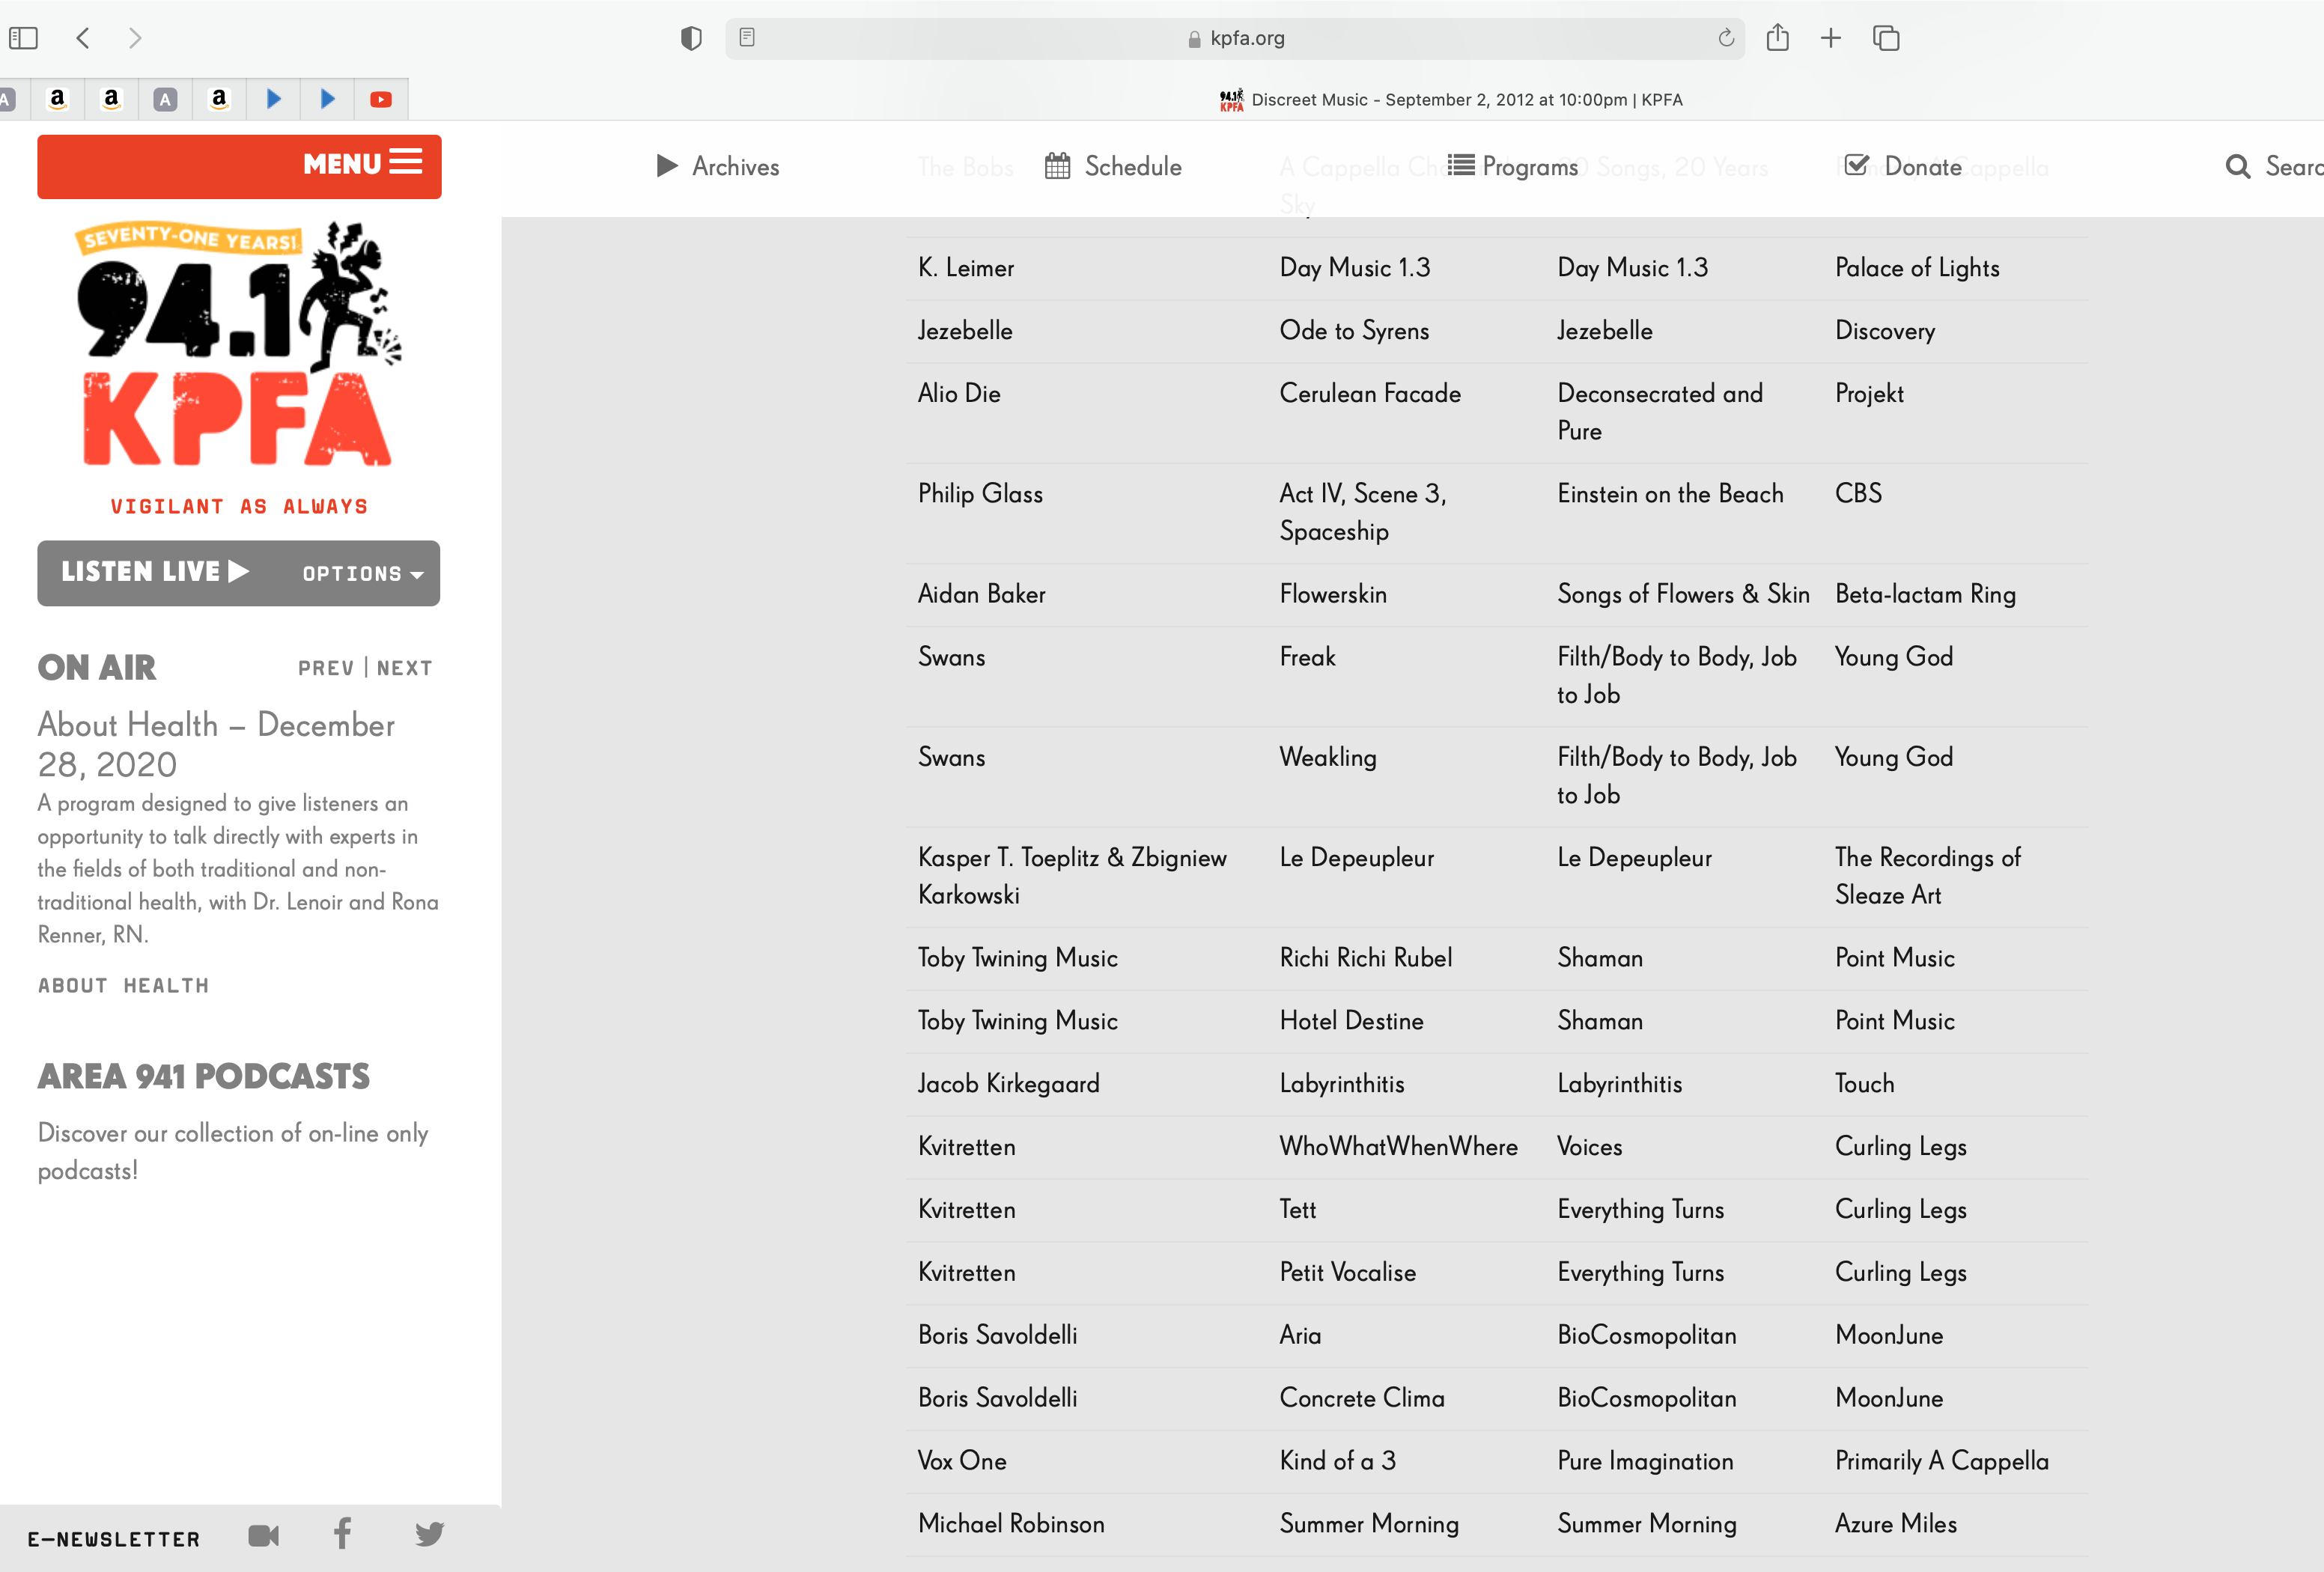
Task: Open Schedule in the top navigation
Action: pyautogui.click(x=1113, y=166)
